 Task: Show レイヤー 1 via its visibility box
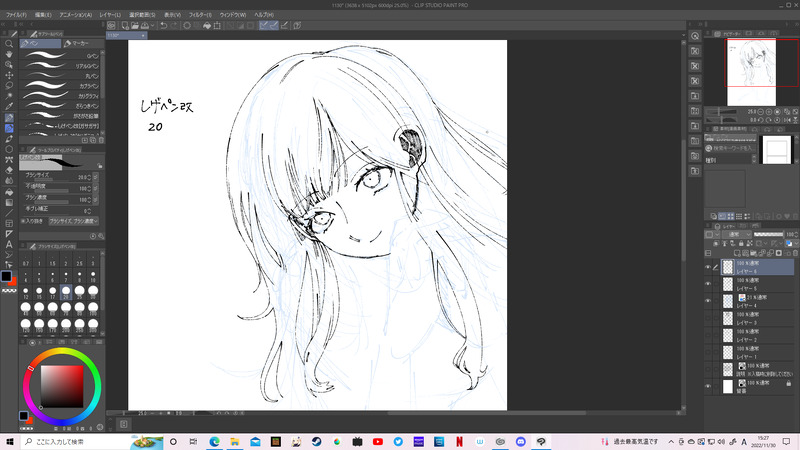[x=708, y=353]
